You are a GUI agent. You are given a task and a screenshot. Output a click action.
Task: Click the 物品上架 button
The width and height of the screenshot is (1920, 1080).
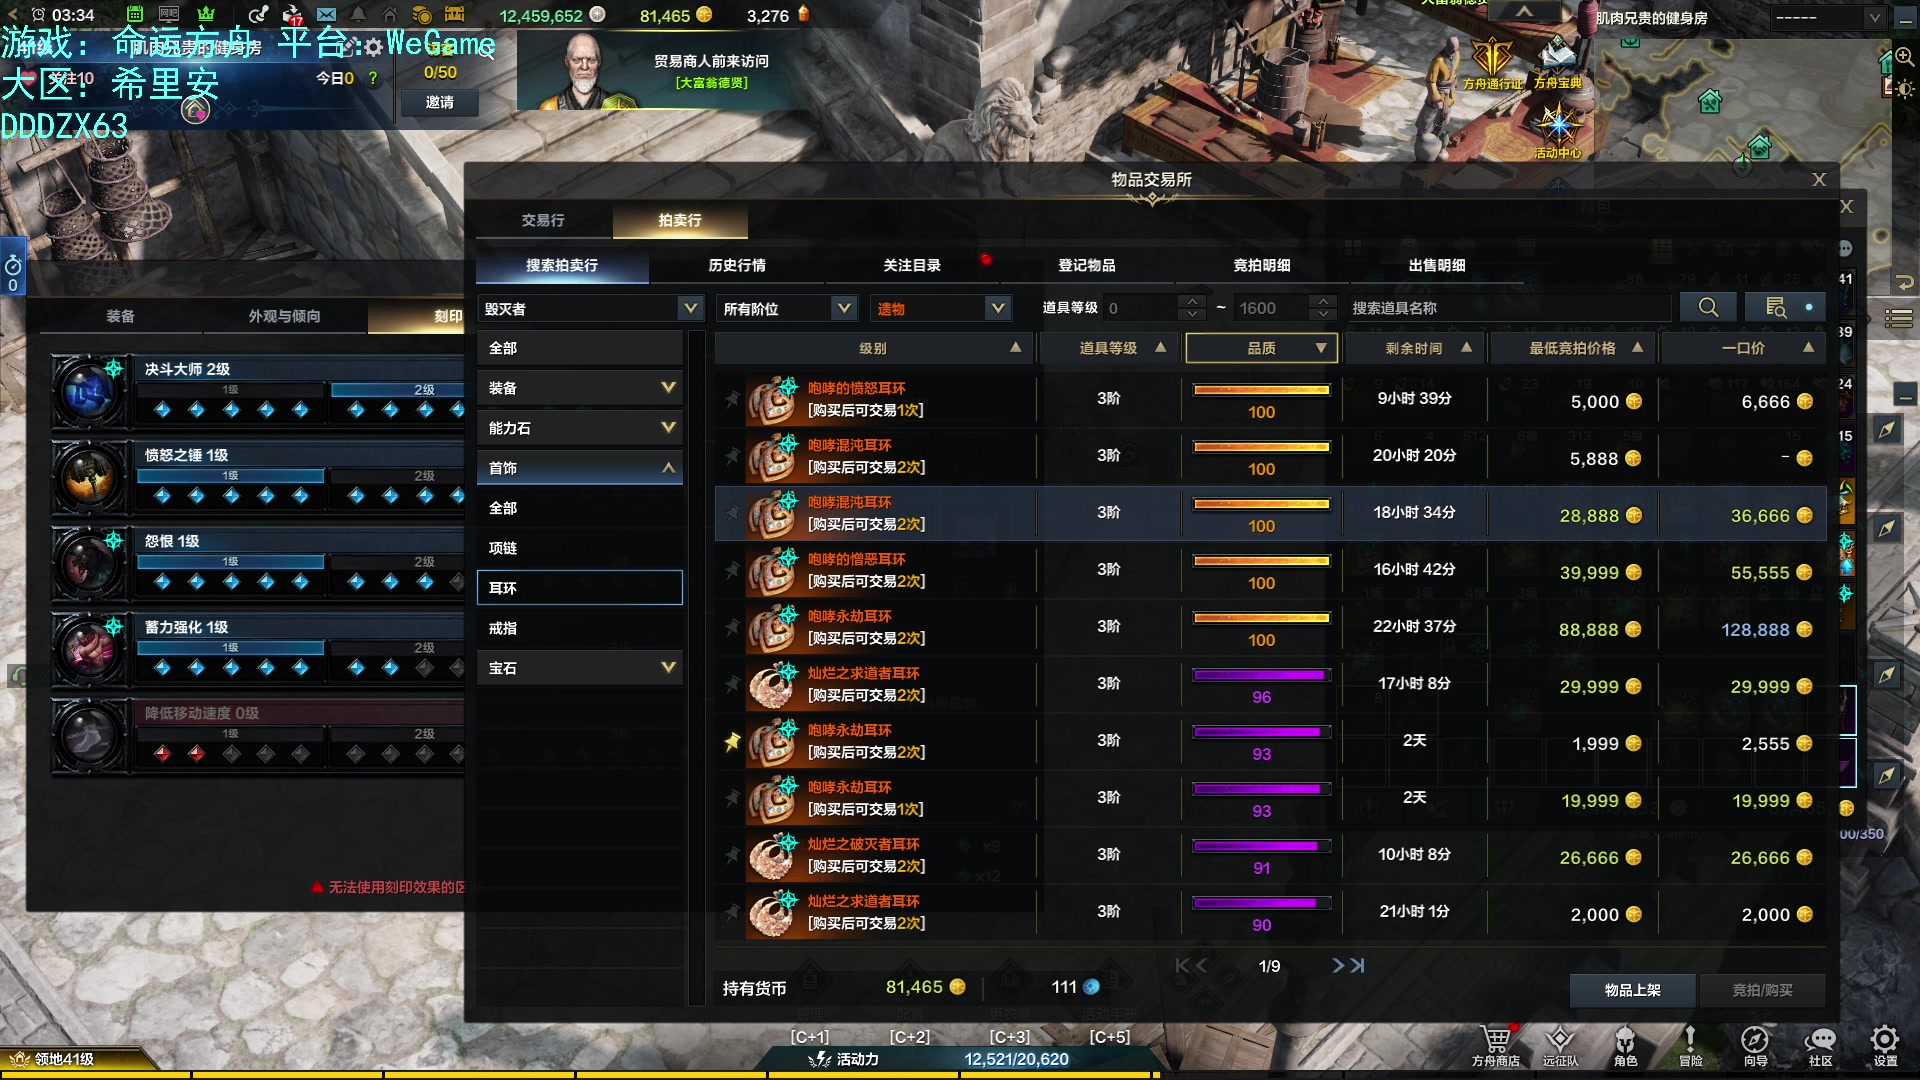pos(1632,990)
